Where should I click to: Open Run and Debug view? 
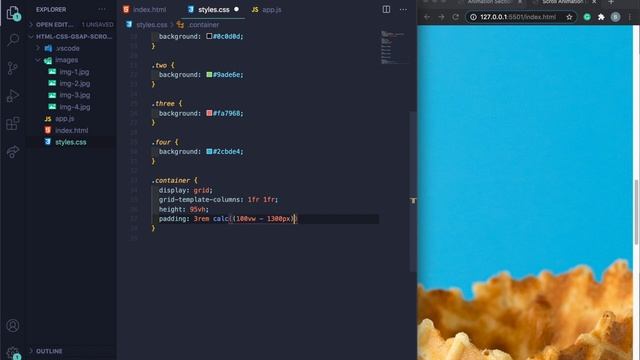[x=13, y=96]
